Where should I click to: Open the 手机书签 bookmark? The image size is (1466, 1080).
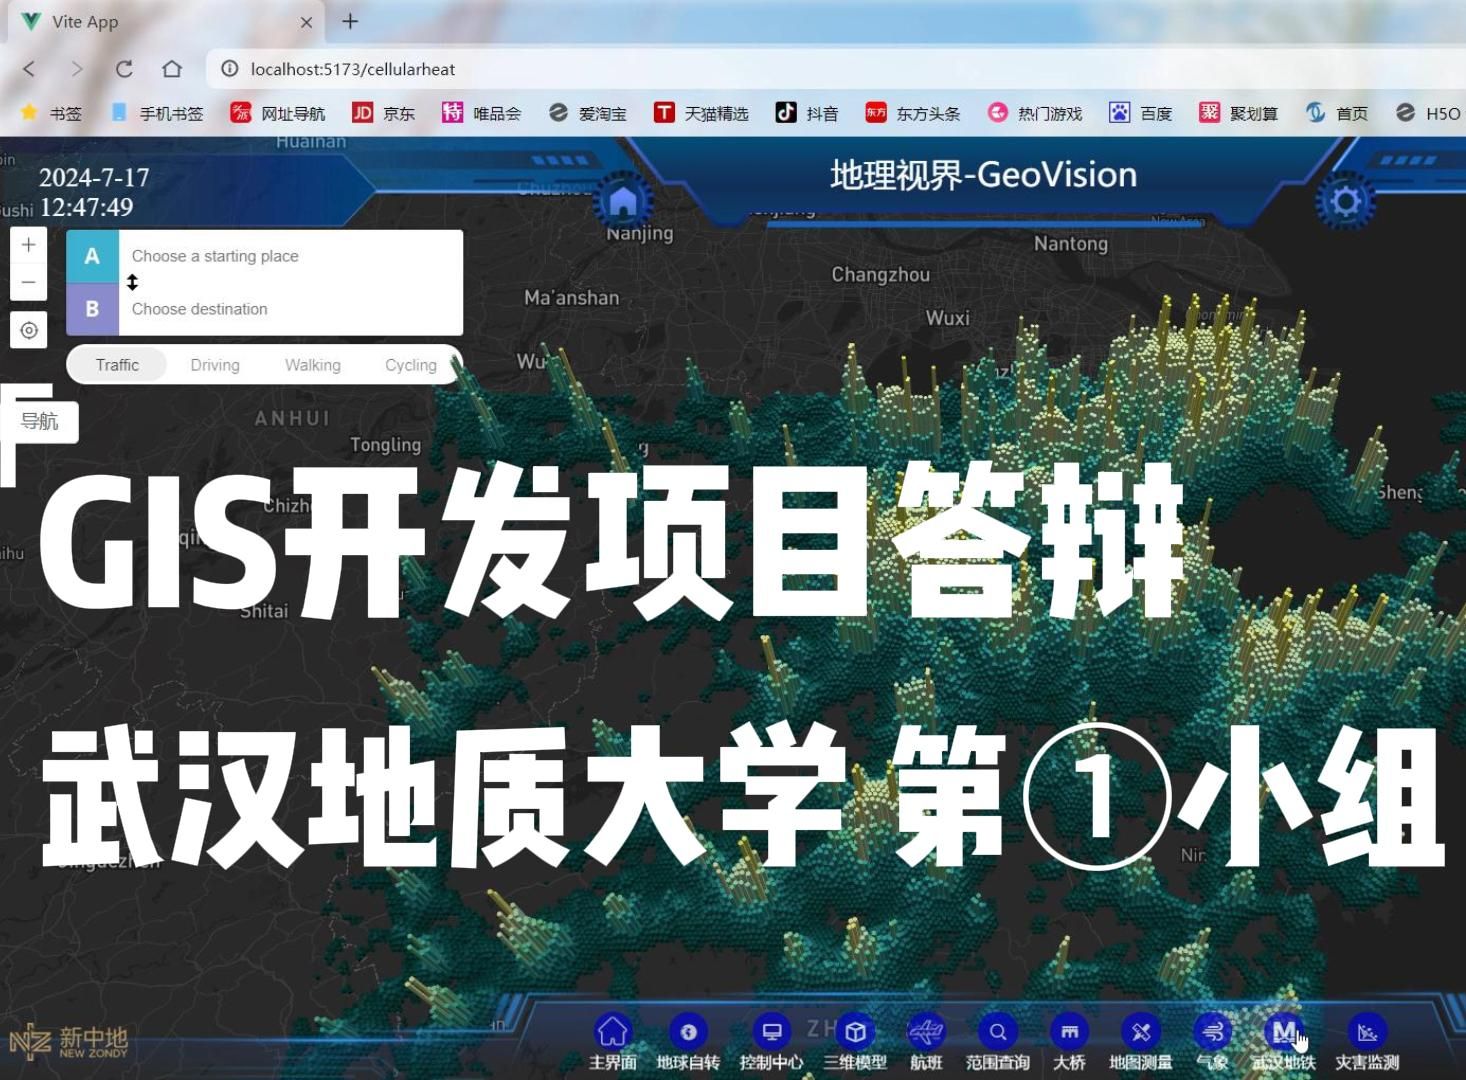coord(157,113)
